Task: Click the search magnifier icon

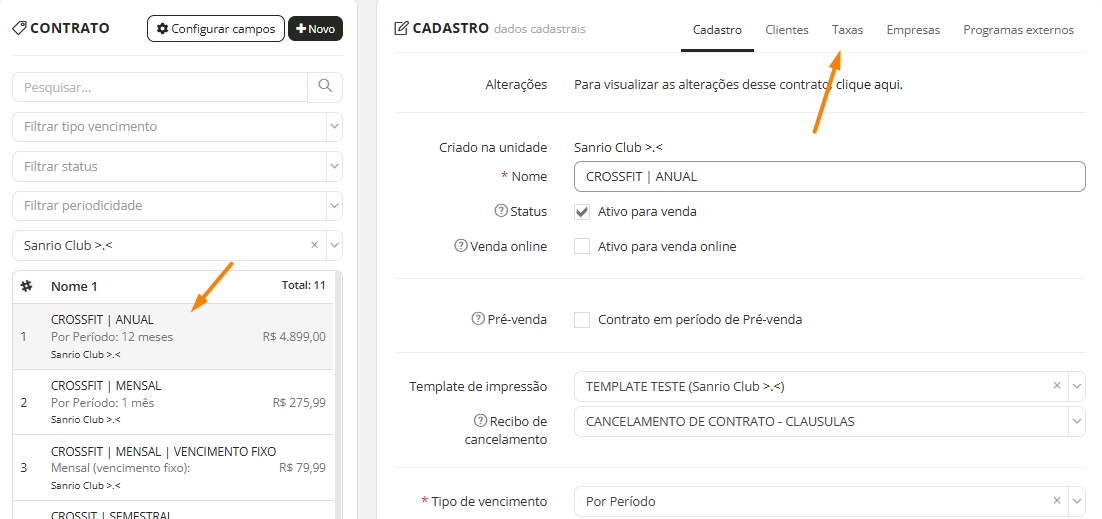Action: click(325, 87)
